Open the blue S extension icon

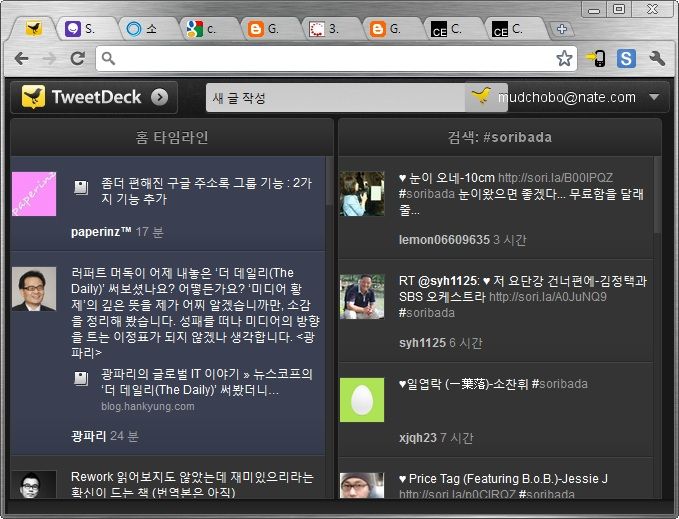click(627, 58)
